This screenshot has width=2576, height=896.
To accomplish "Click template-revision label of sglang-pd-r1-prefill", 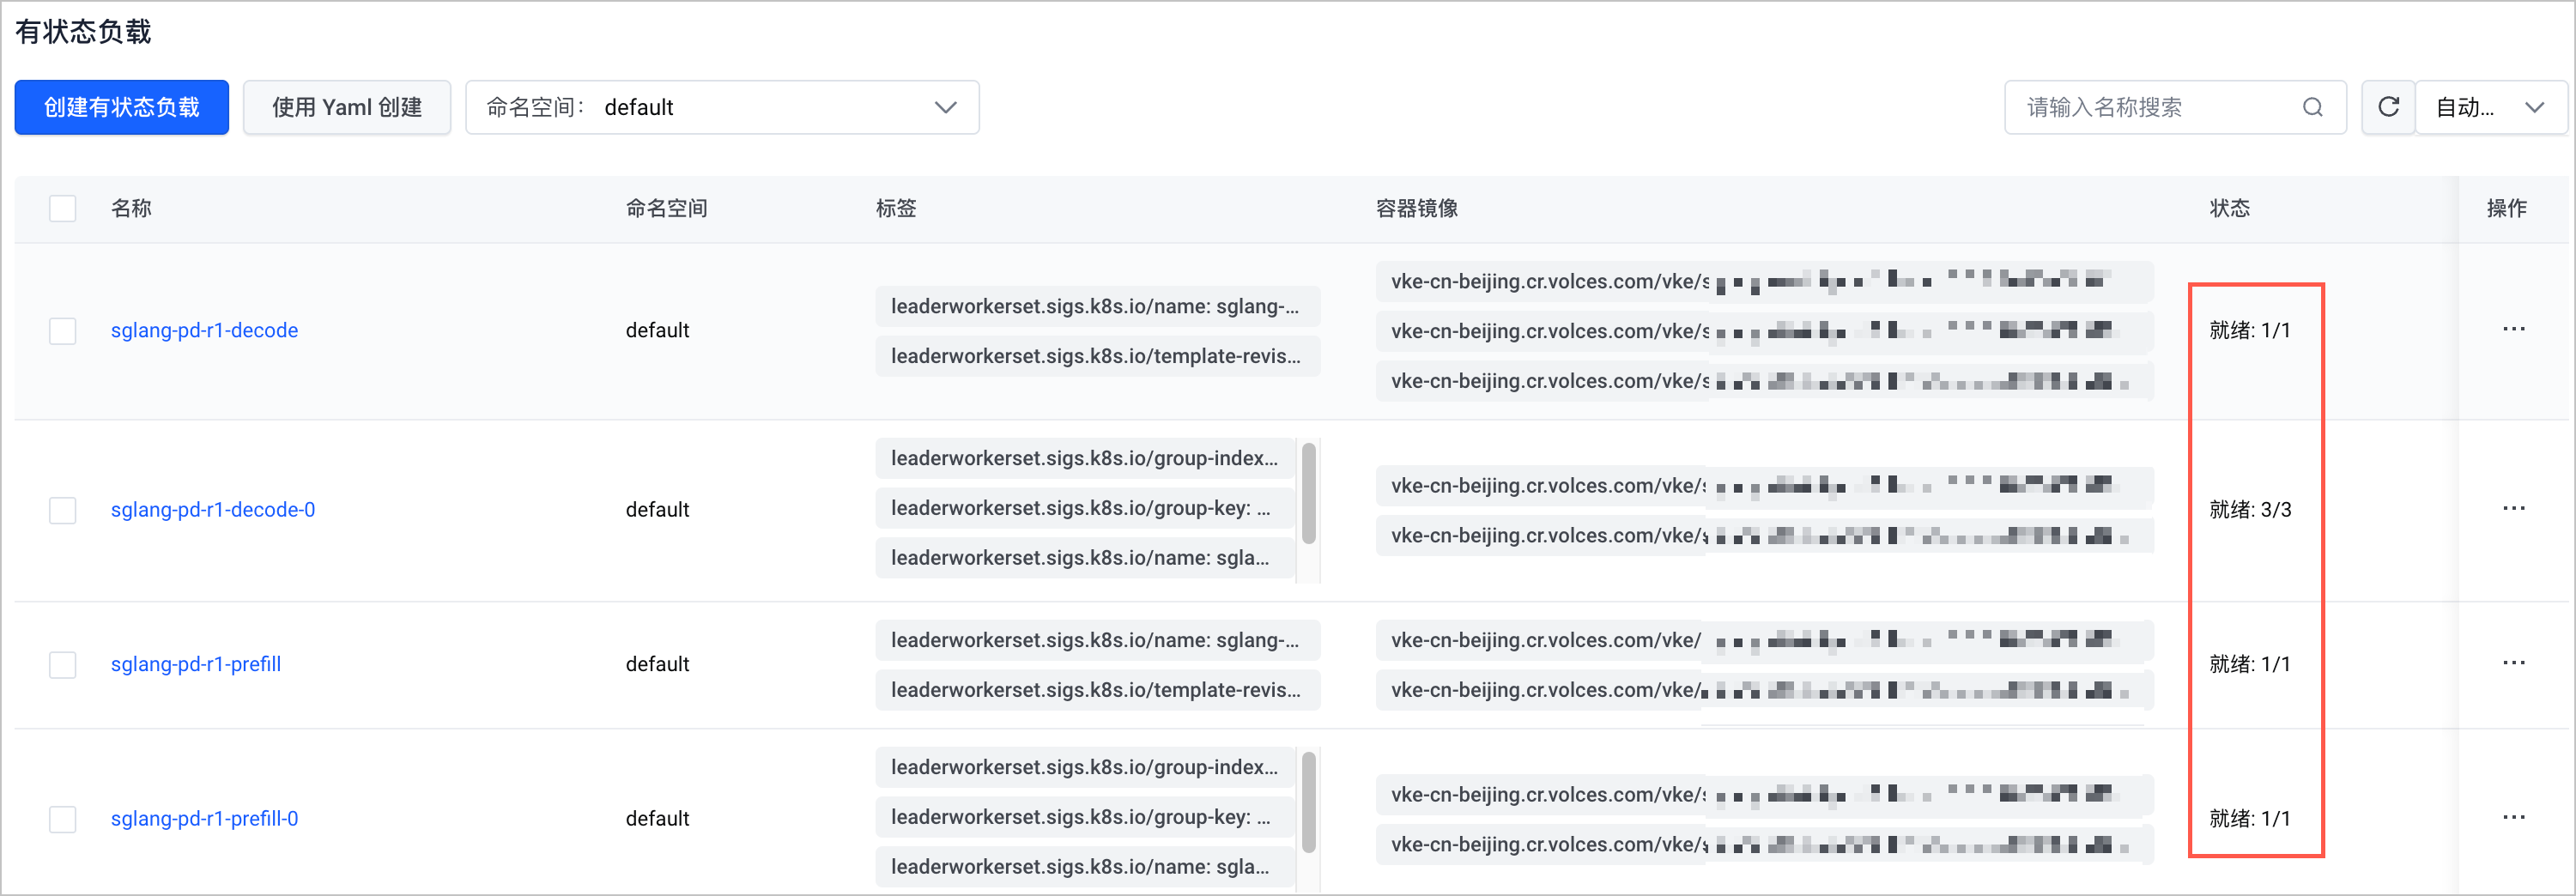I will click(1098, 690).
